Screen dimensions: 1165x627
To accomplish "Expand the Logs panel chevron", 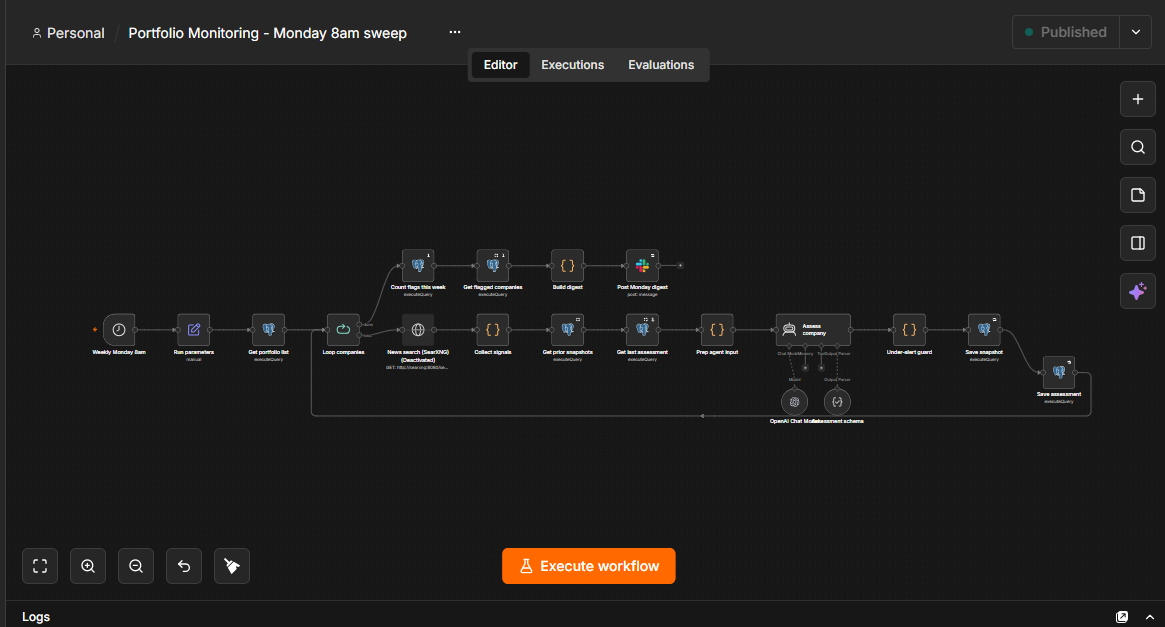I will [1149, 617].
